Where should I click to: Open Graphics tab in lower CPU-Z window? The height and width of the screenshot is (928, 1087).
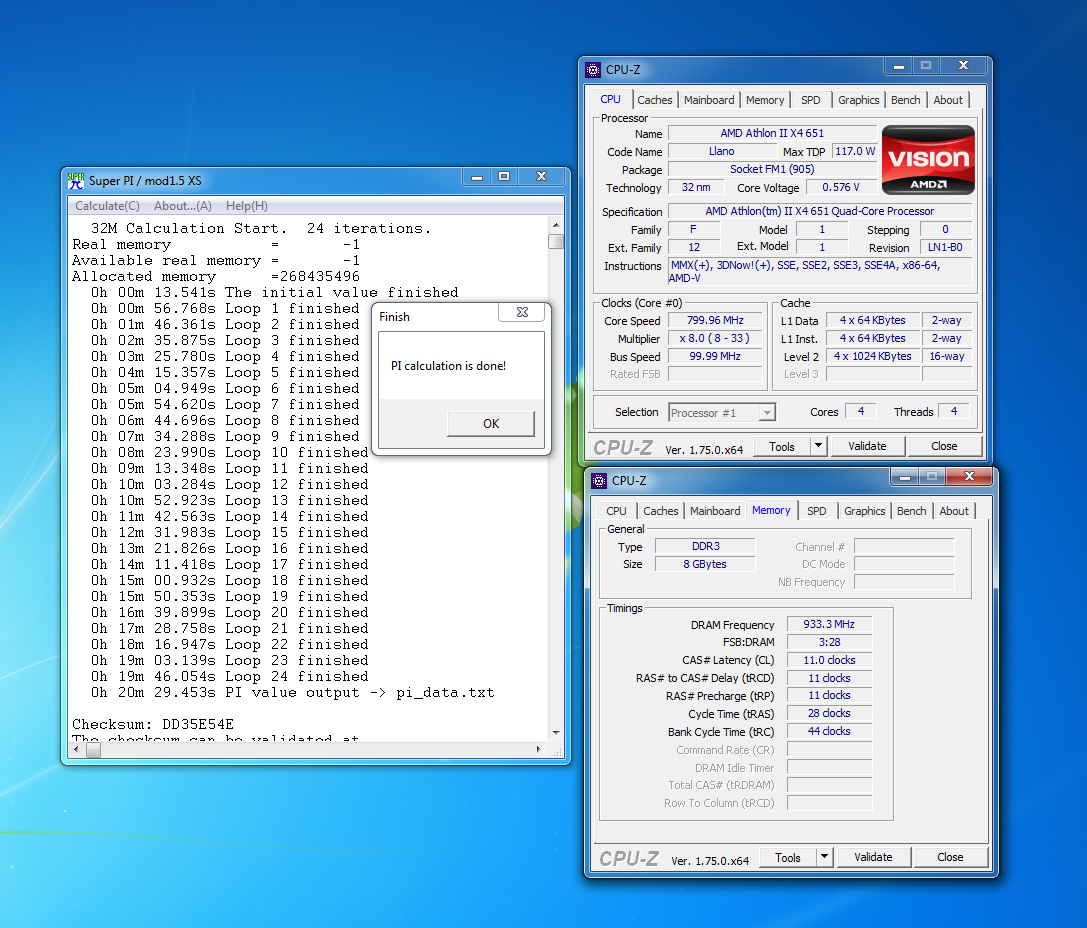tap(864, 511)
